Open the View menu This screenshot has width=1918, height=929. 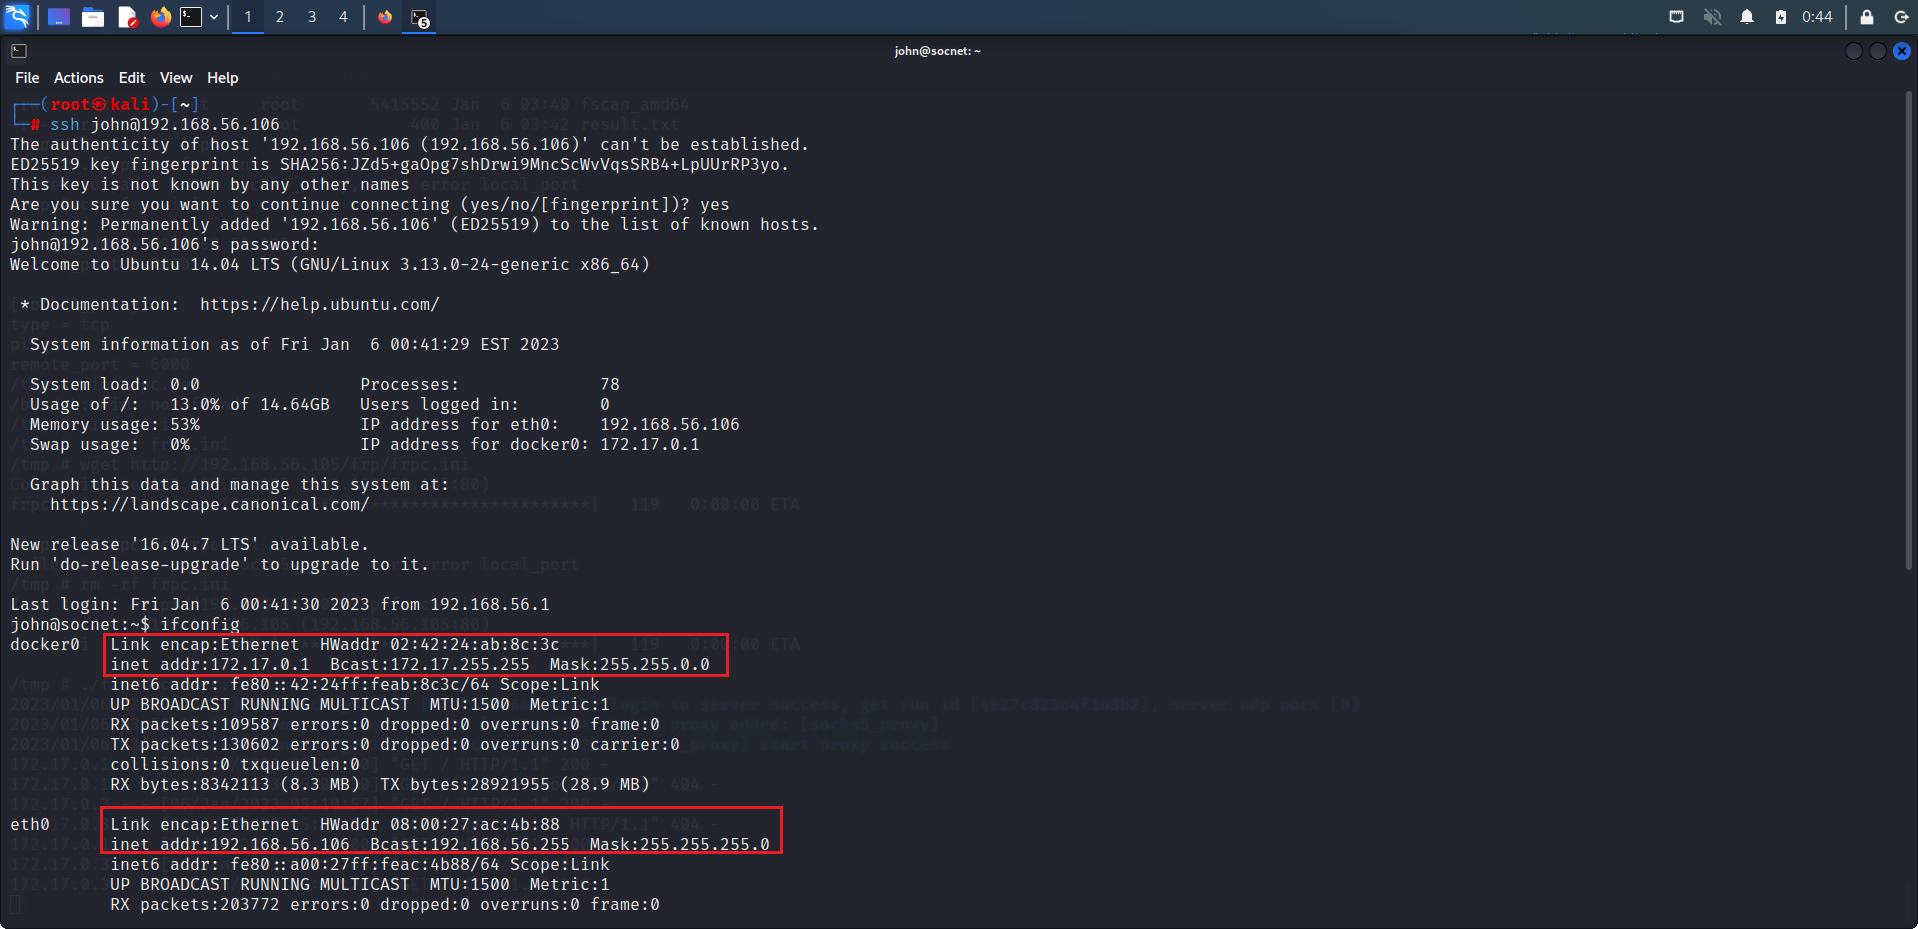pyautogui.click(x=176, y=78)
